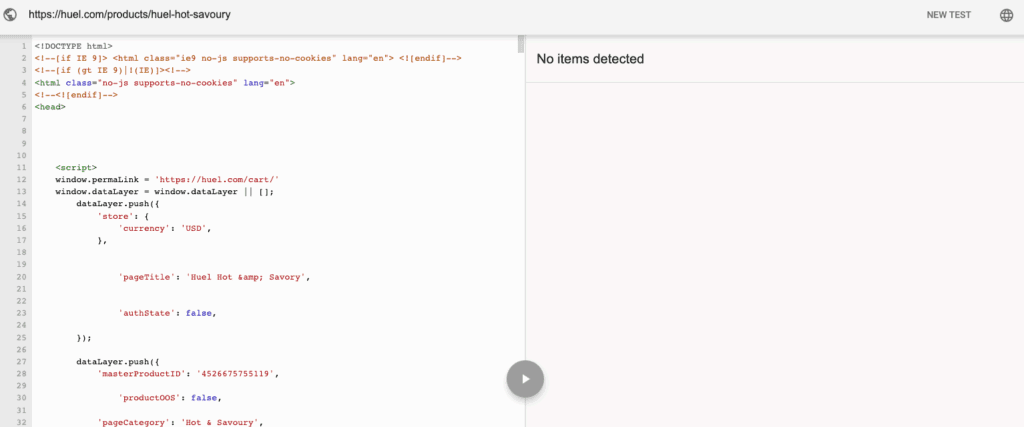Click the closing }); on line 25
The width and height of the screenshot is (1024, 427).
(x=84, y=338)
